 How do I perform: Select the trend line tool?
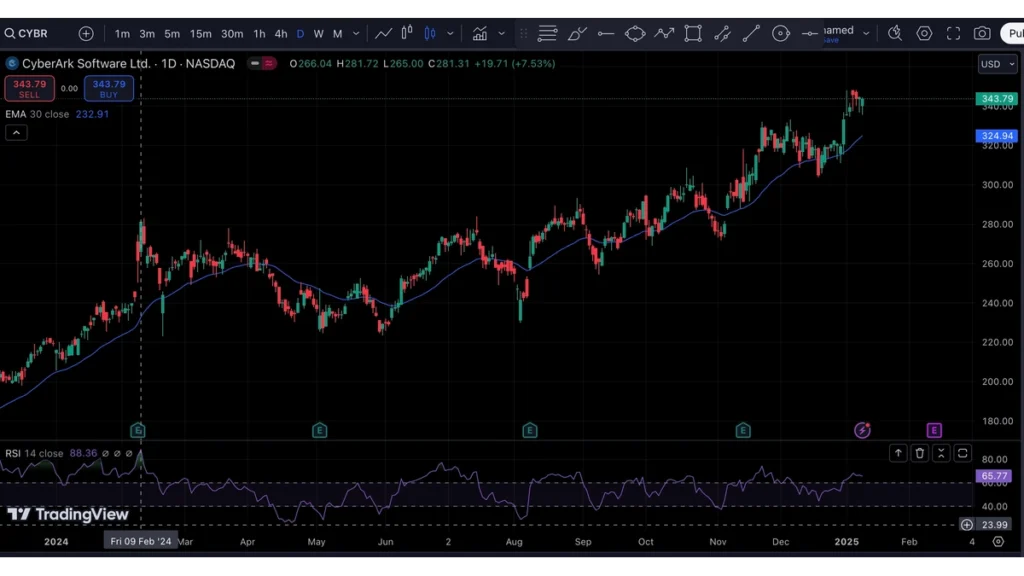point(751,33)
